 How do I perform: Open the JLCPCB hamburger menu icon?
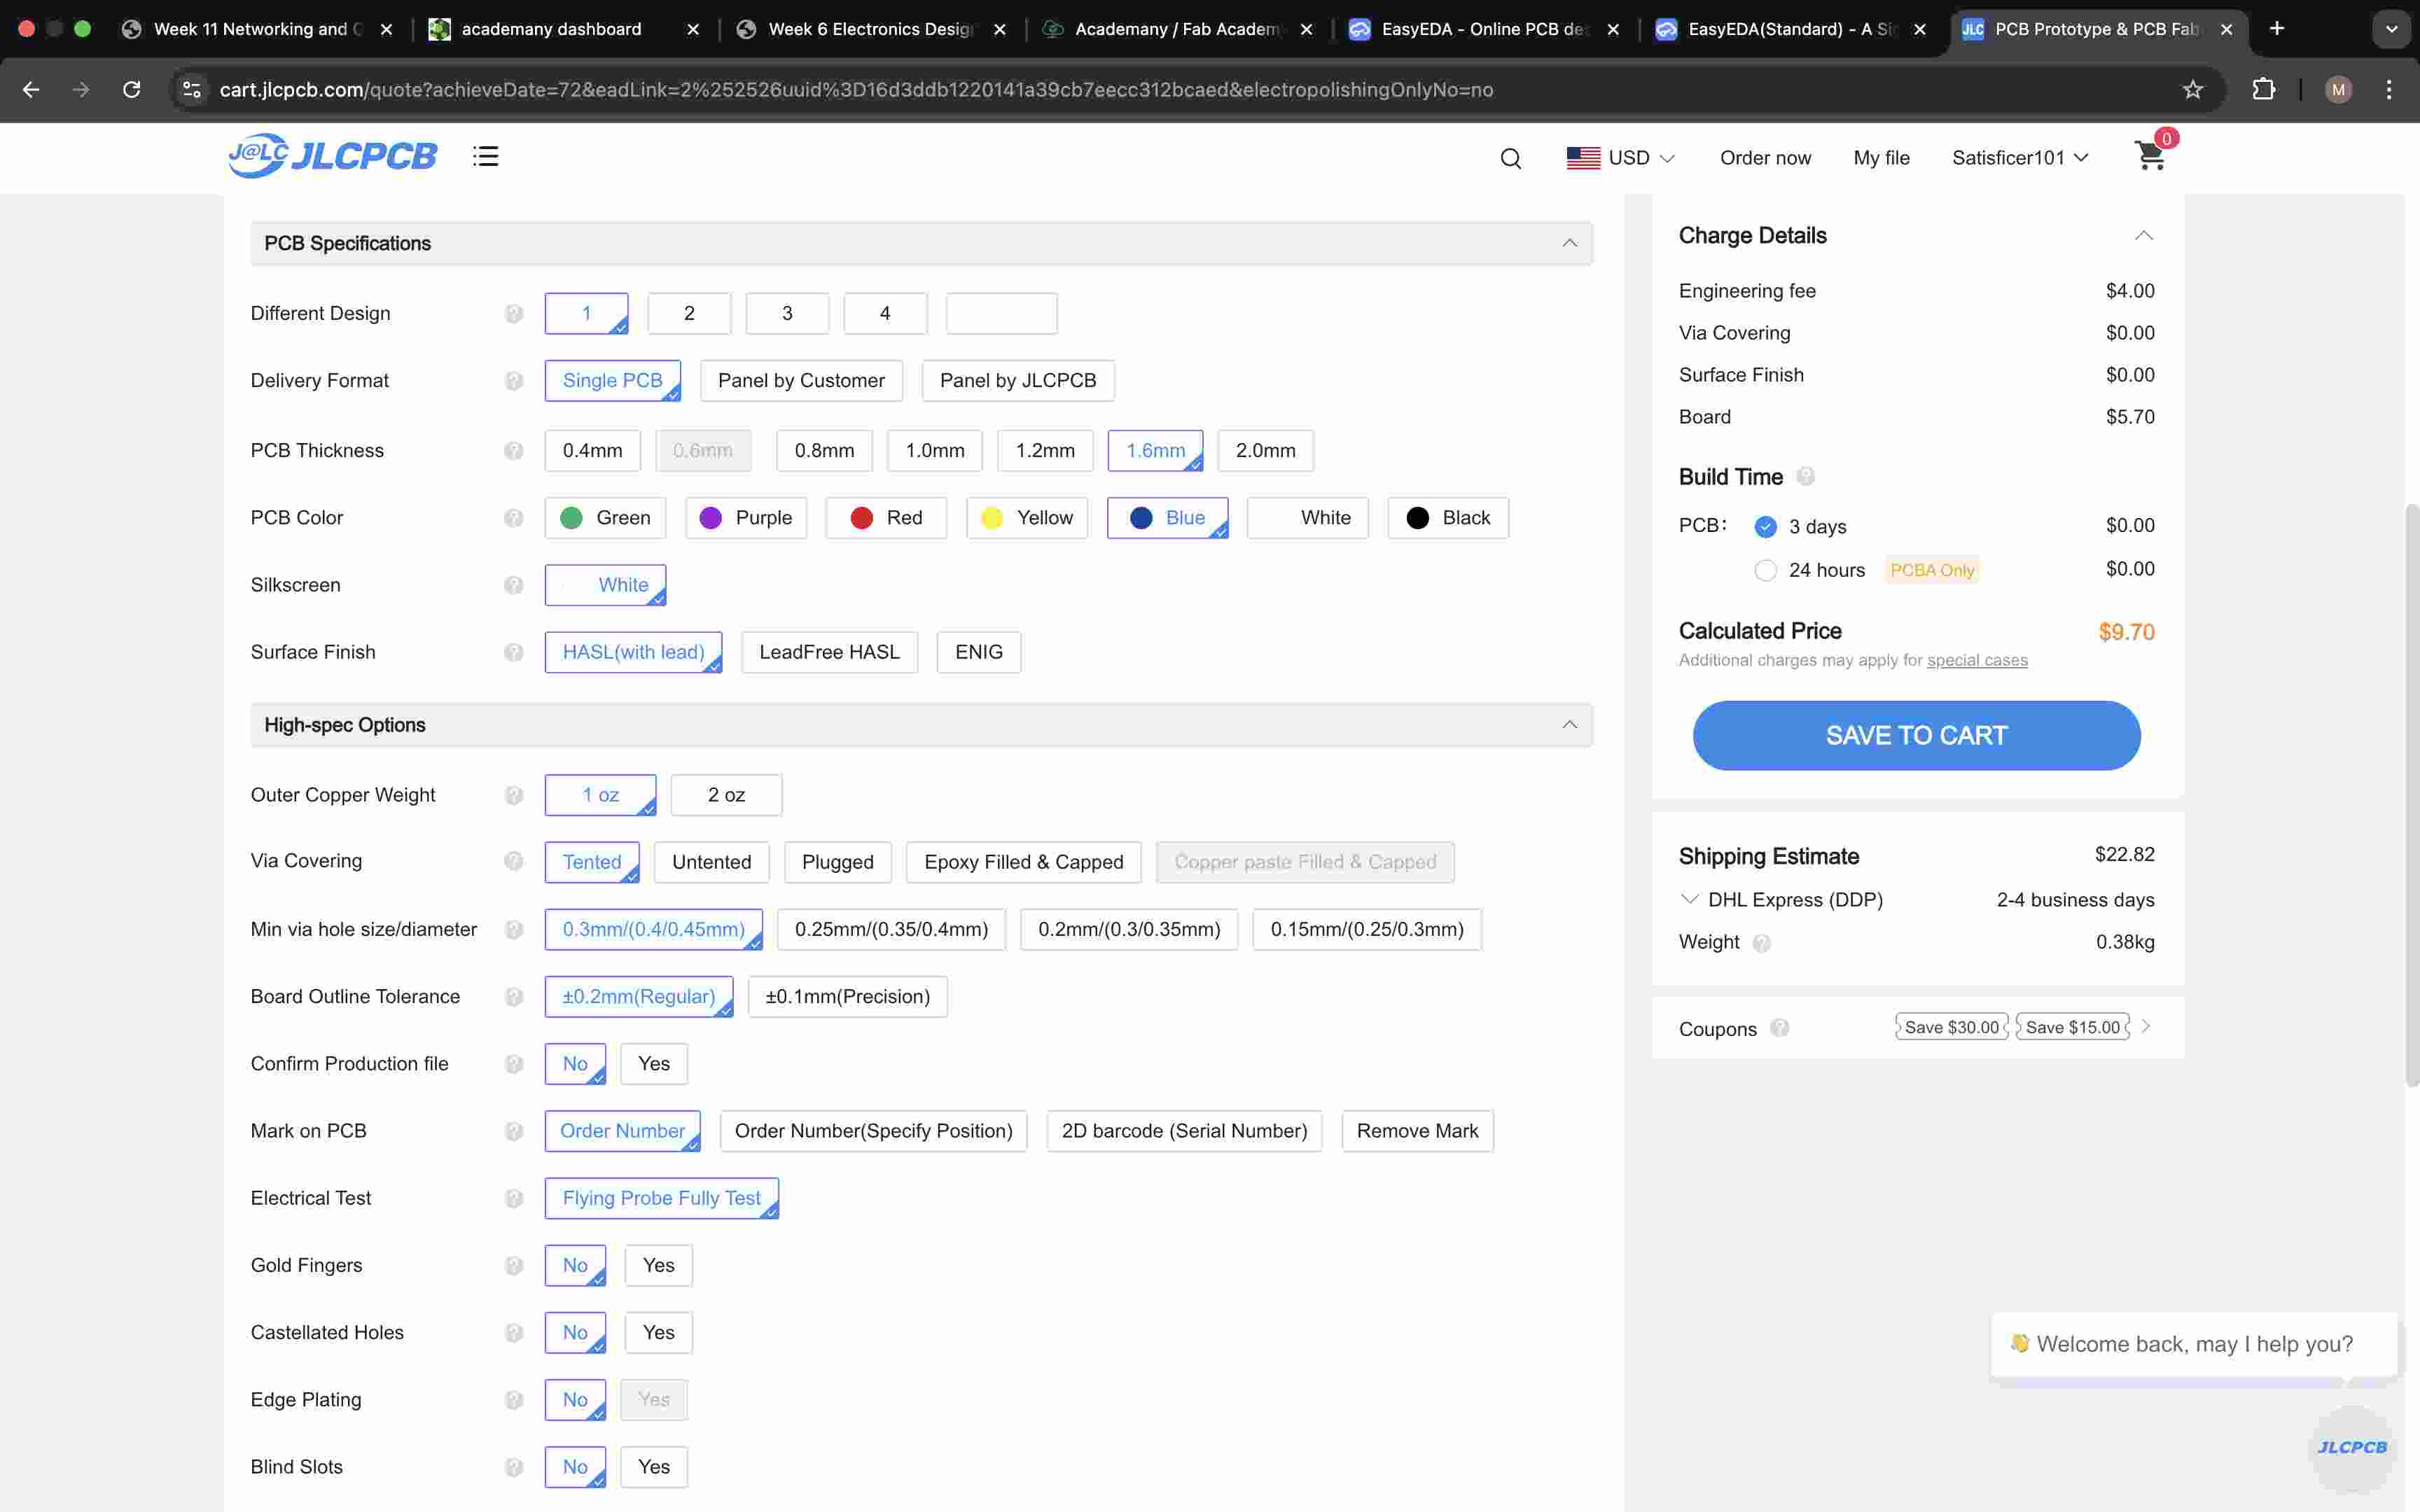pyautogui.click(x=485, y=157)
